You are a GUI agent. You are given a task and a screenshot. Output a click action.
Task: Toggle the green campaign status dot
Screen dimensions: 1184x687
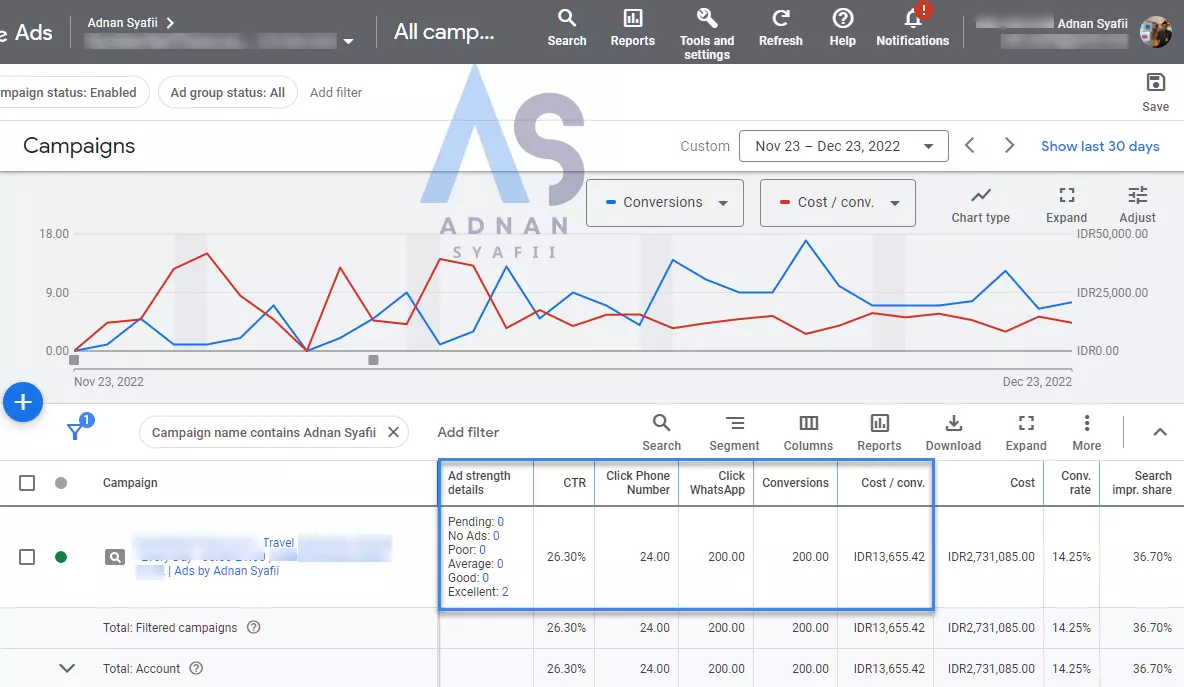pos(61,557)
